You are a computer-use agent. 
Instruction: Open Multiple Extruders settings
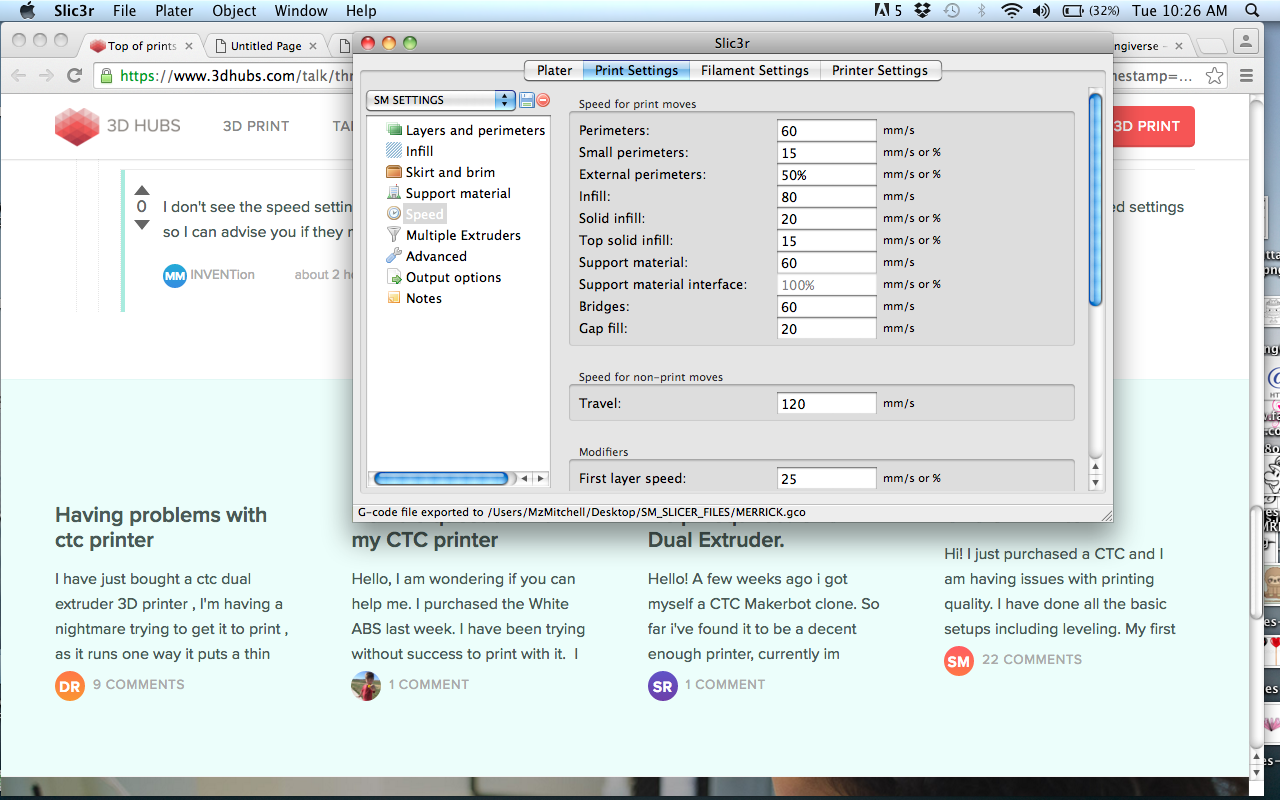tap(462, 235)
